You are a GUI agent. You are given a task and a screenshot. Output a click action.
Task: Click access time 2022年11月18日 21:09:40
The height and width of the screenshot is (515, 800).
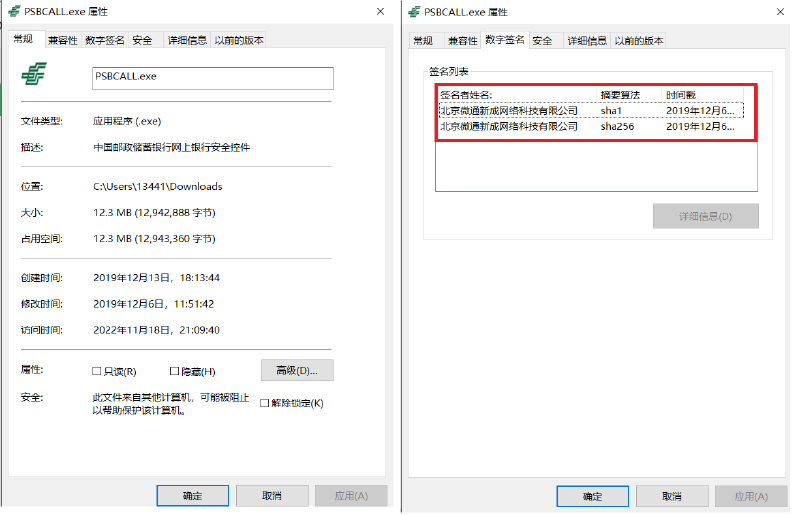coord(156,330)
